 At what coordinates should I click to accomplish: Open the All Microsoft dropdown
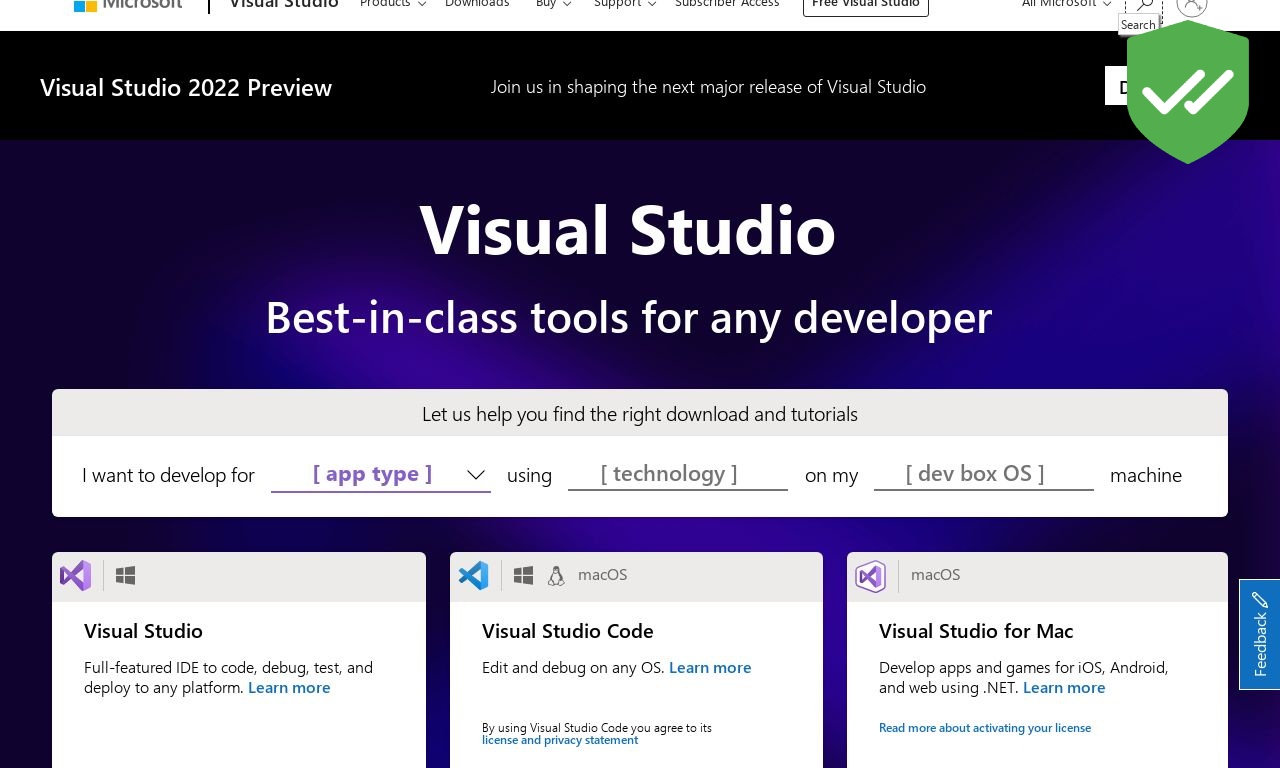(x=1066, y=4)
